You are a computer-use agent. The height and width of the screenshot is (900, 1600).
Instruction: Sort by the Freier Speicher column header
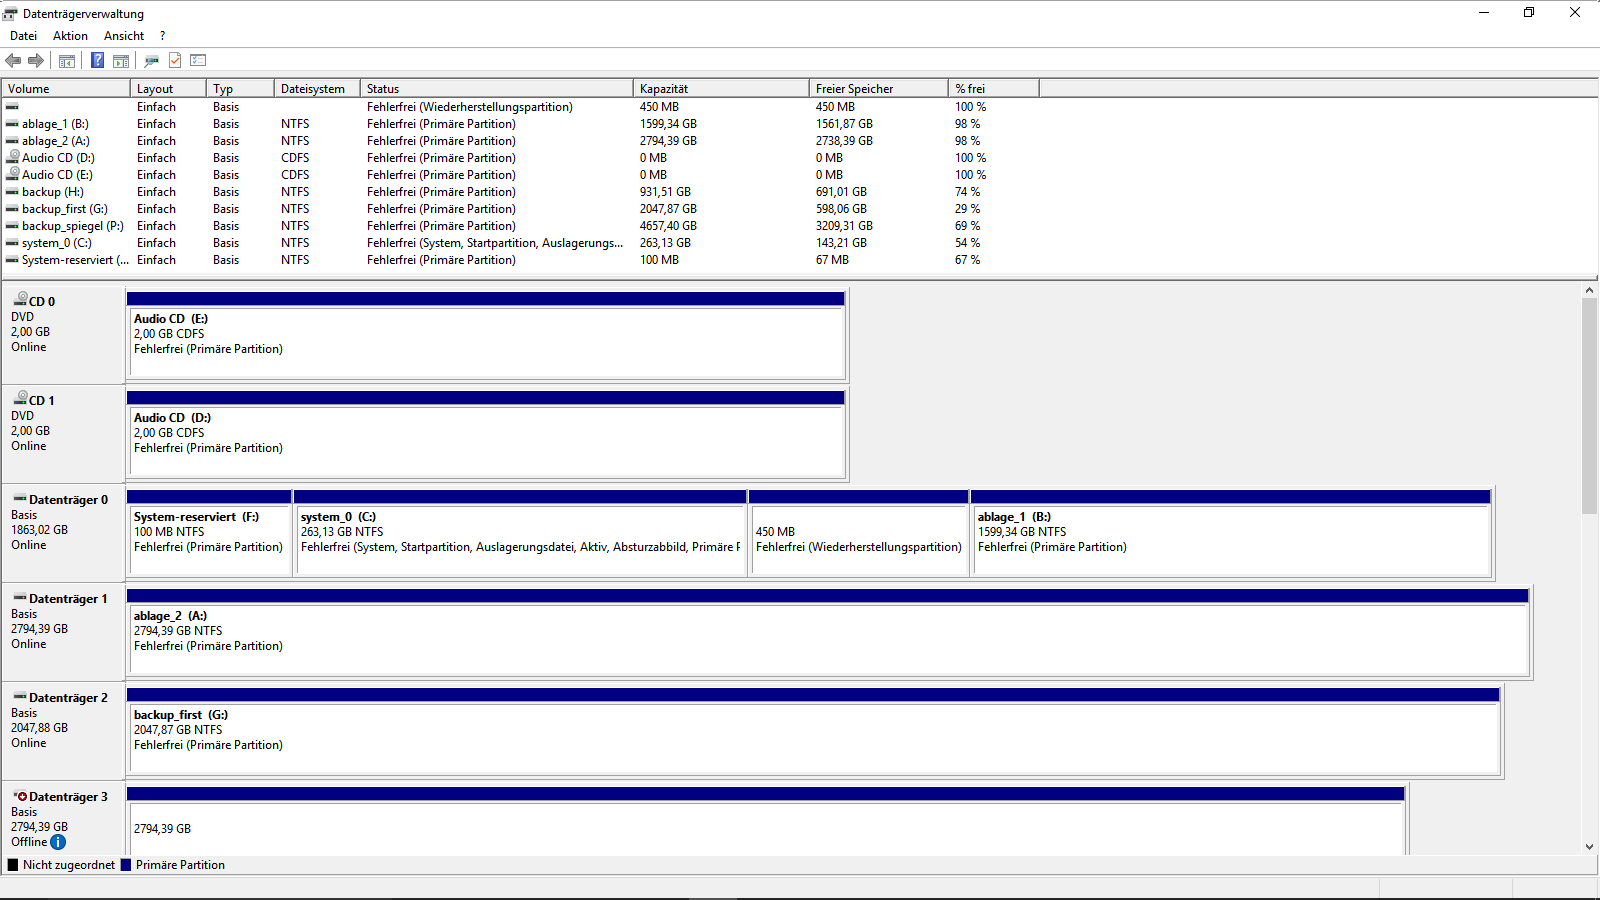pyautogui.click(x=879, y=89)
